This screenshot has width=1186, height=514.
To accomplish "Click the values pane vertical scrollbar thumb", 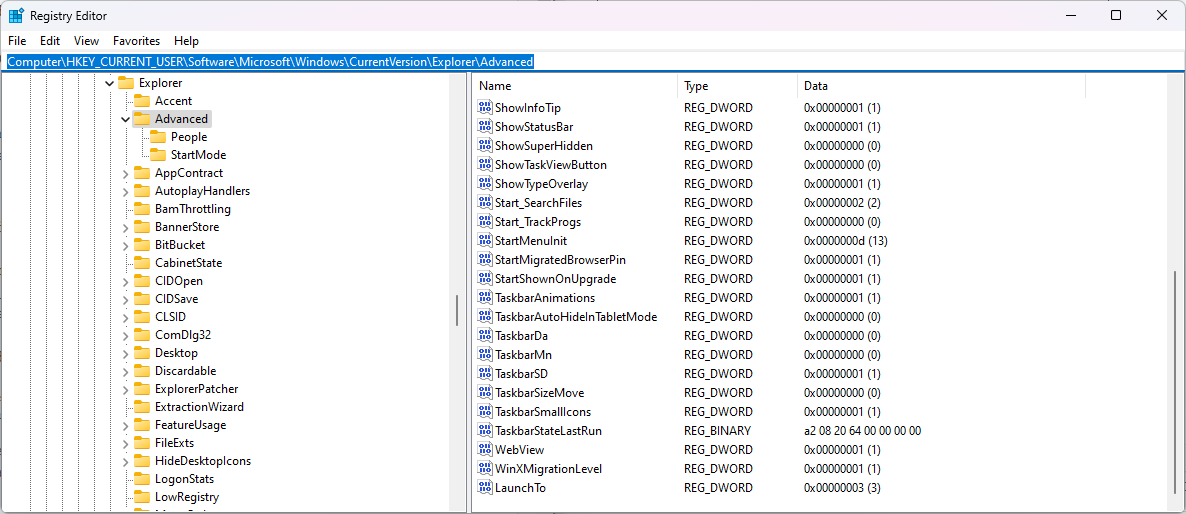I will [x=1175, y=383].
